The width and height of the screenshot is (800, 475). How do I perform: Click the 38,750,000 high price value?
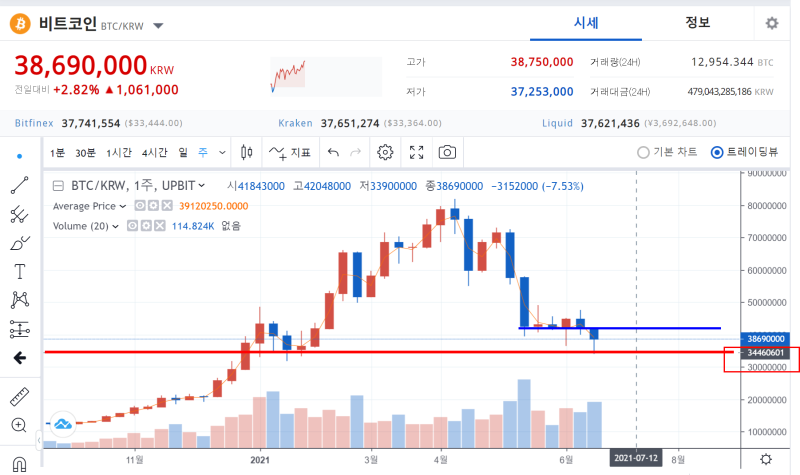[x=542, y=62]
